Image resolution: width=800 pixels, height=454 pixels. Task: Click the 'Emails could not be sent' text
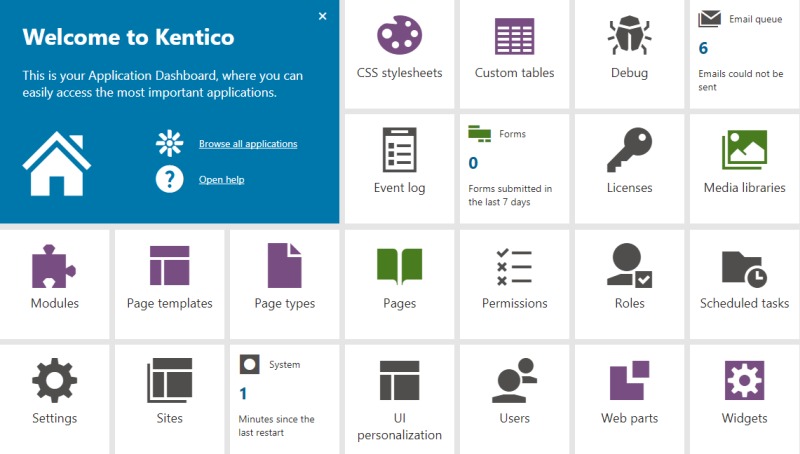pyautogui.click(x=740, y=80)
